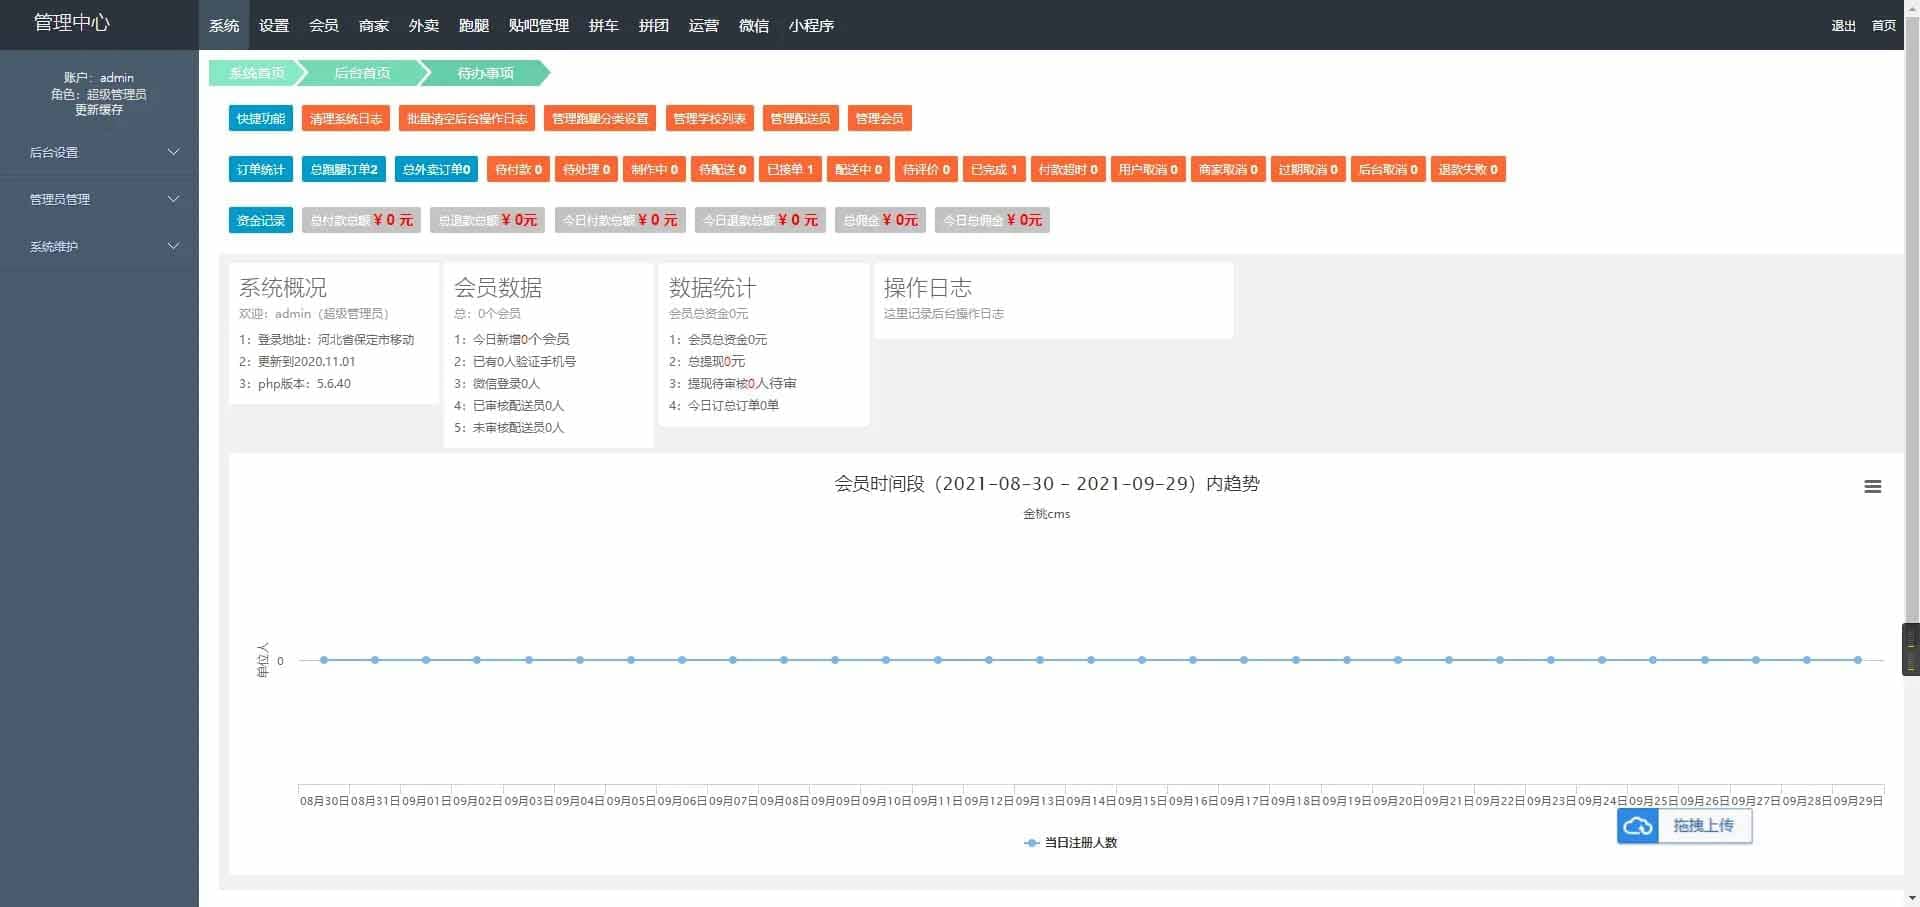Viewport: 1920px width, 907px height.
Task: Select the 后台首页 breadcrumb tab
Action: pos(361,73)
